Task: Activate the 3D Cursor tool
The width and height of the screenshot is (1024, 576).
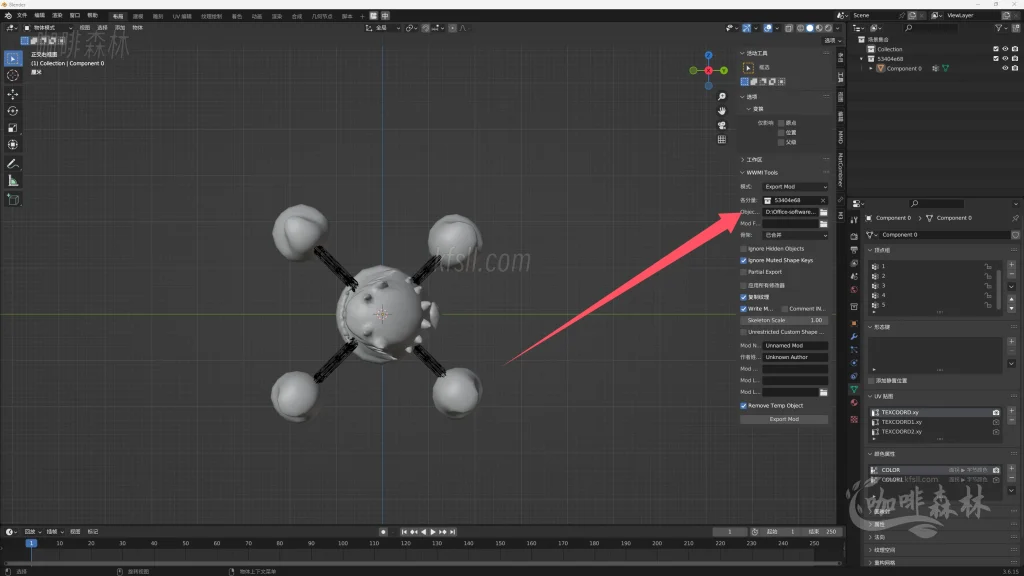Action: tap(13, 75)
